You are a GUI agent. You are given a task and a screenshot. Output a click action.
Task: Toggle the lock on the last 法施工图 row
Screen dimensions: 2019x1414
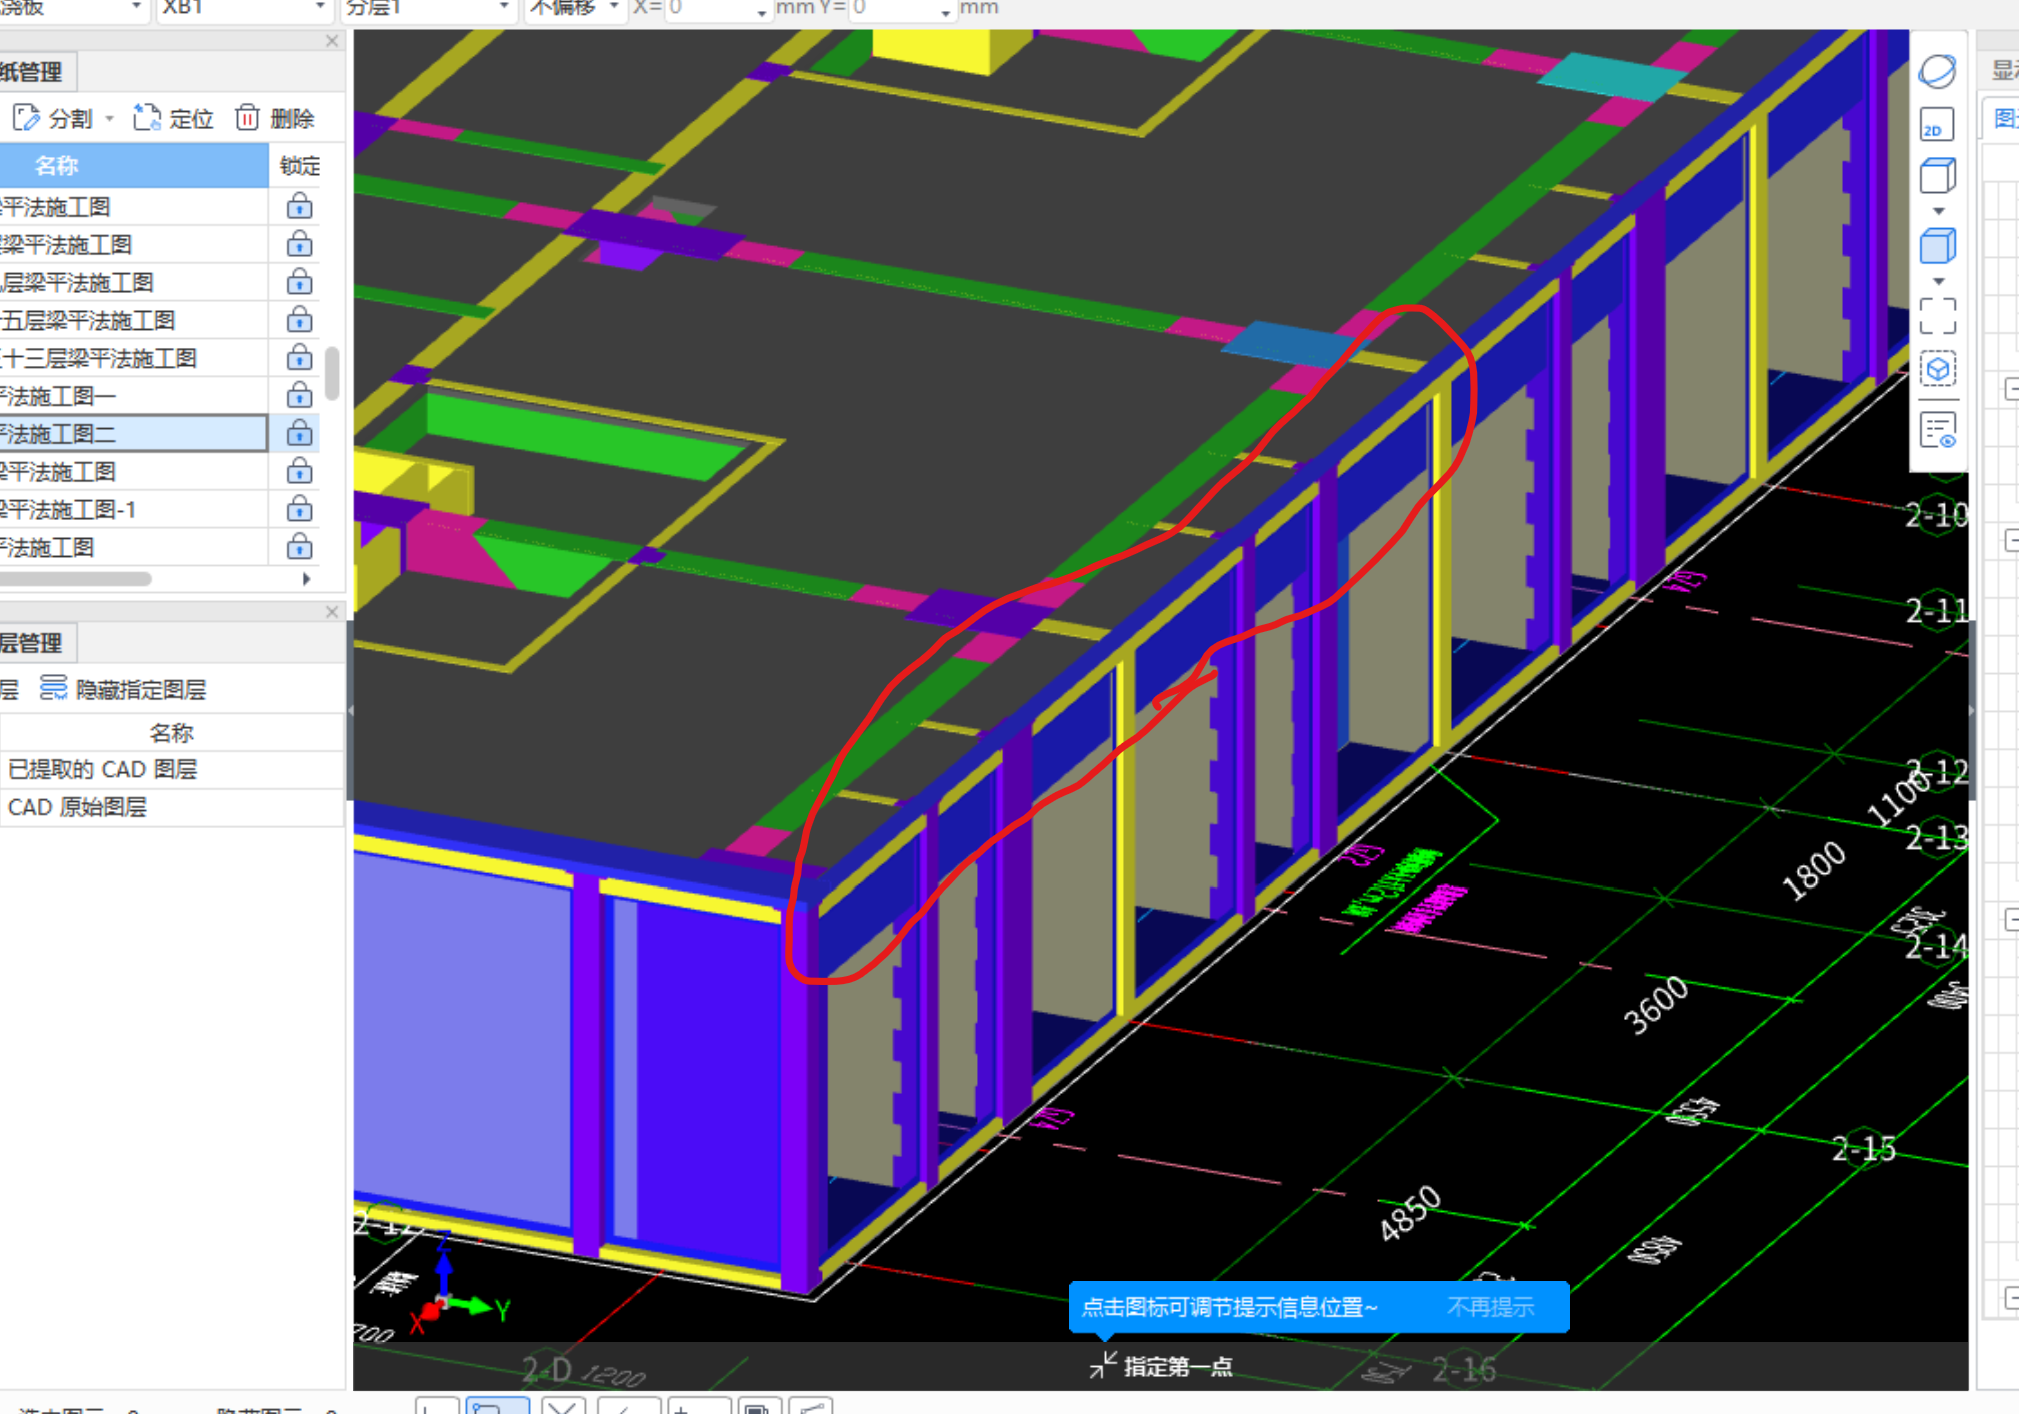pos(299,547)
